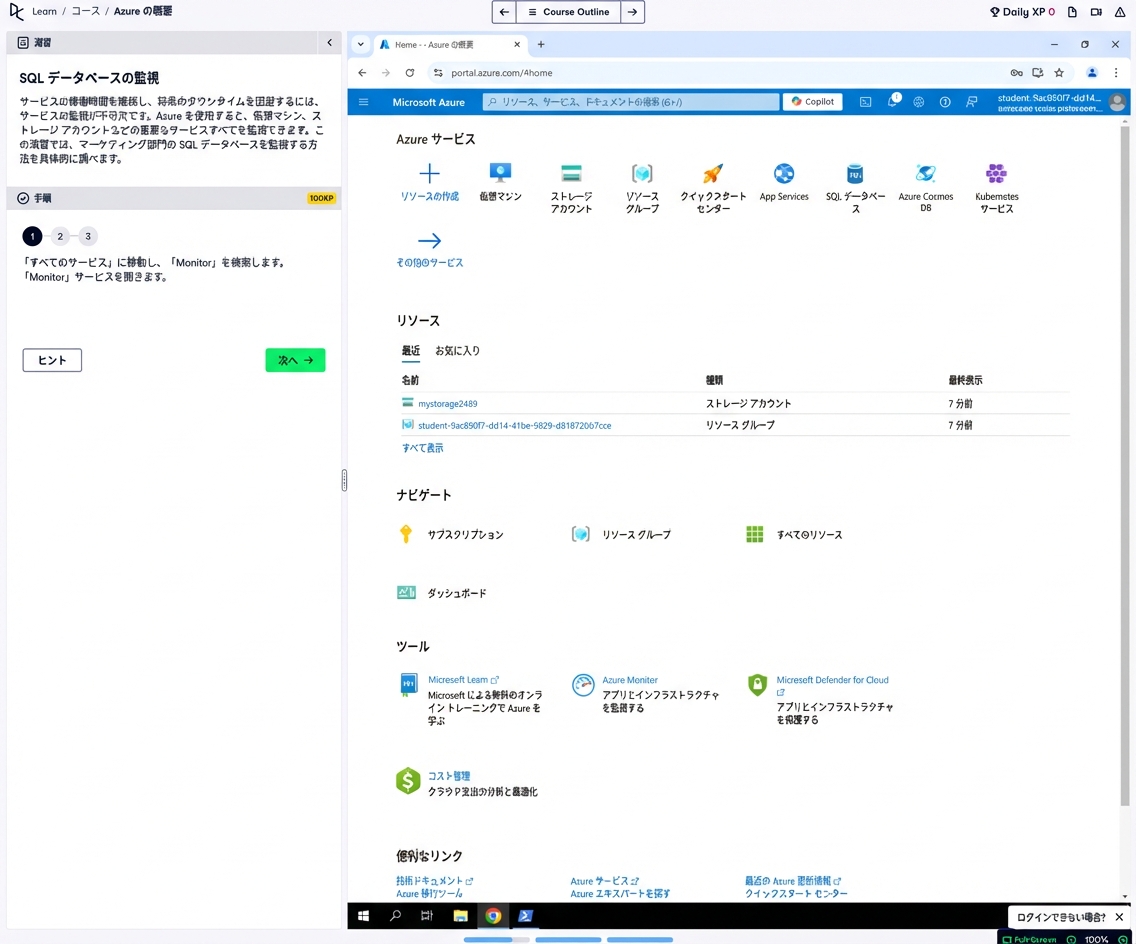The height and width of the screenshot is (944, 1136).
Task: Go to next course exercise arrow
Action: 632,12
